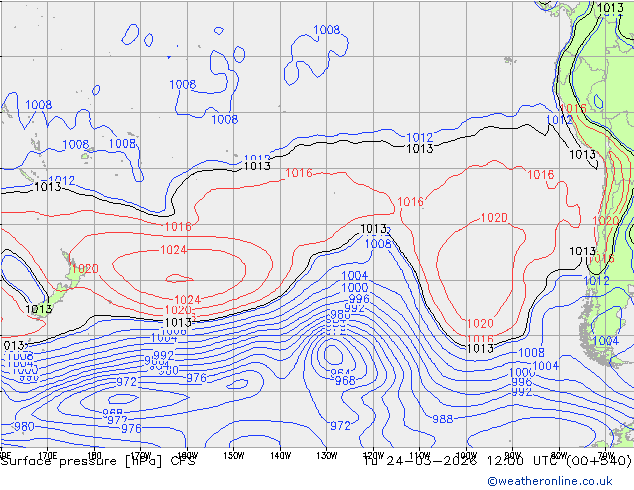Click the '988' isobar label
634x490 pixels.
(443, 419)
